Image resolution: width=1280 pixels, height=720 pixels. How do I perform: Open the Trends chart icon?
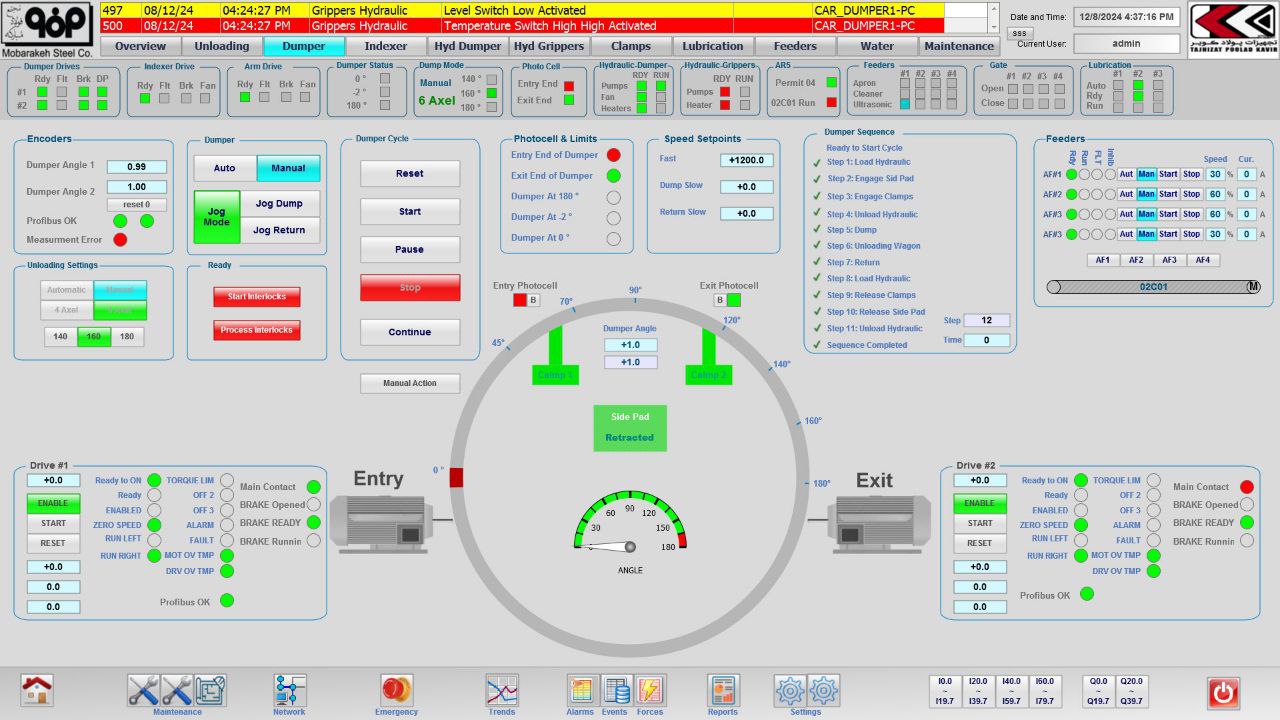pyautogui.click(x=502, y=690)
